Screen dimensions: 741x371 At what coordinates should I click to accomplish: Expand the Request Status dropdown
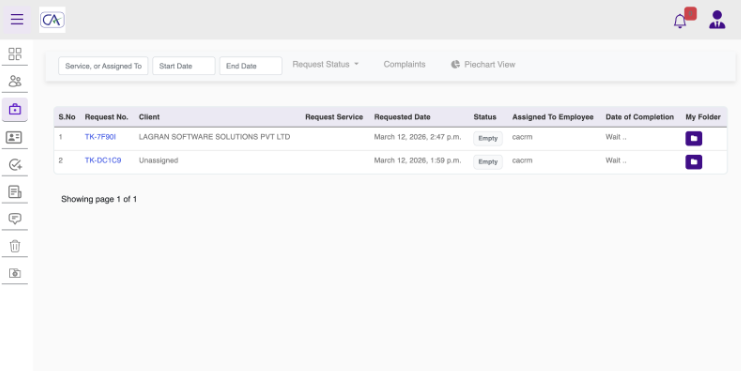pos(326,64)
